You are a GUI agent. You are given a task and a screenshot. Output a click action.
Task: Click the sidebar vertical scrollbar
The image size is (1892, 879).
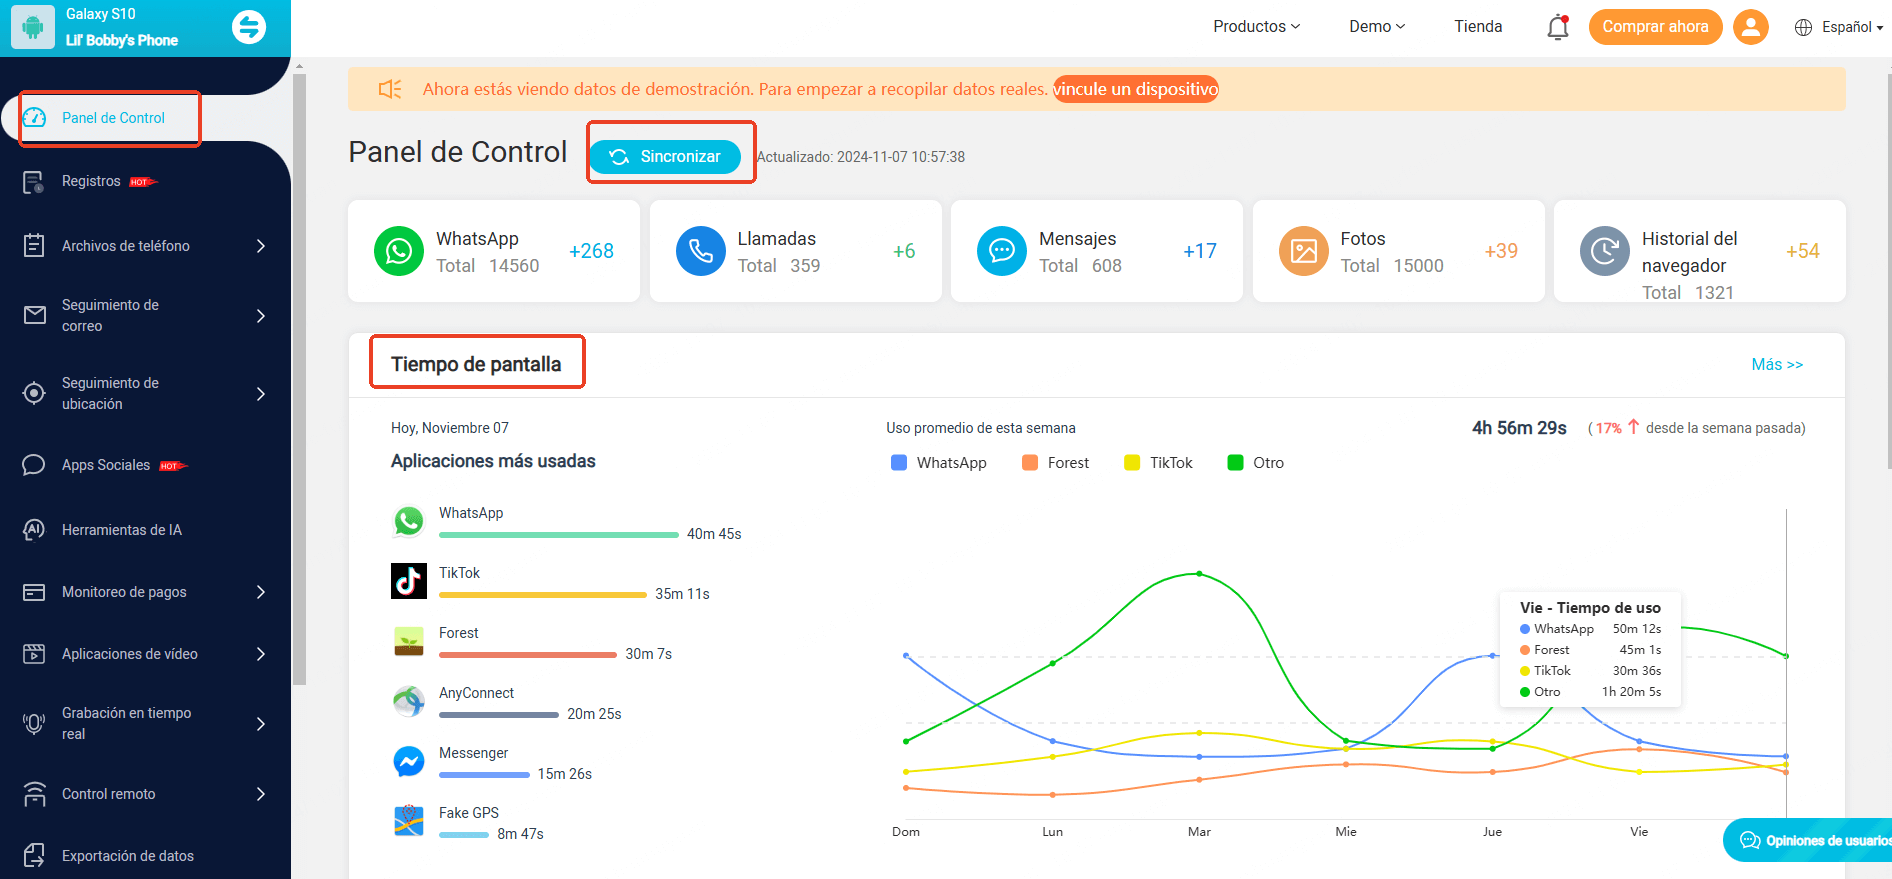[x=299, y=380]
